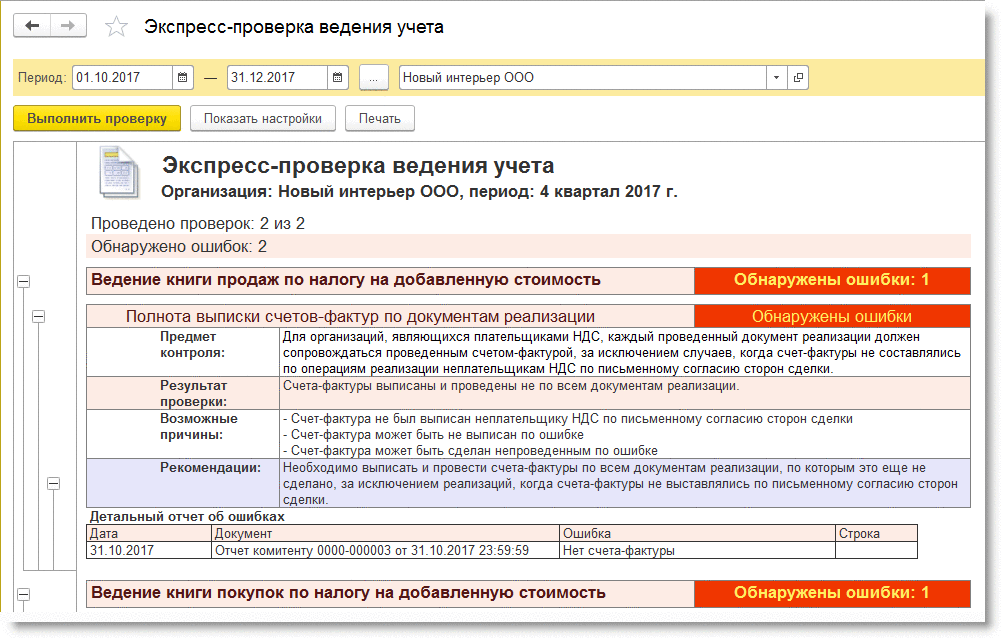Viewport: 1001px width, 638px height.
Task: Click the back navigation arrow
Action: click(x=32, y=26)
